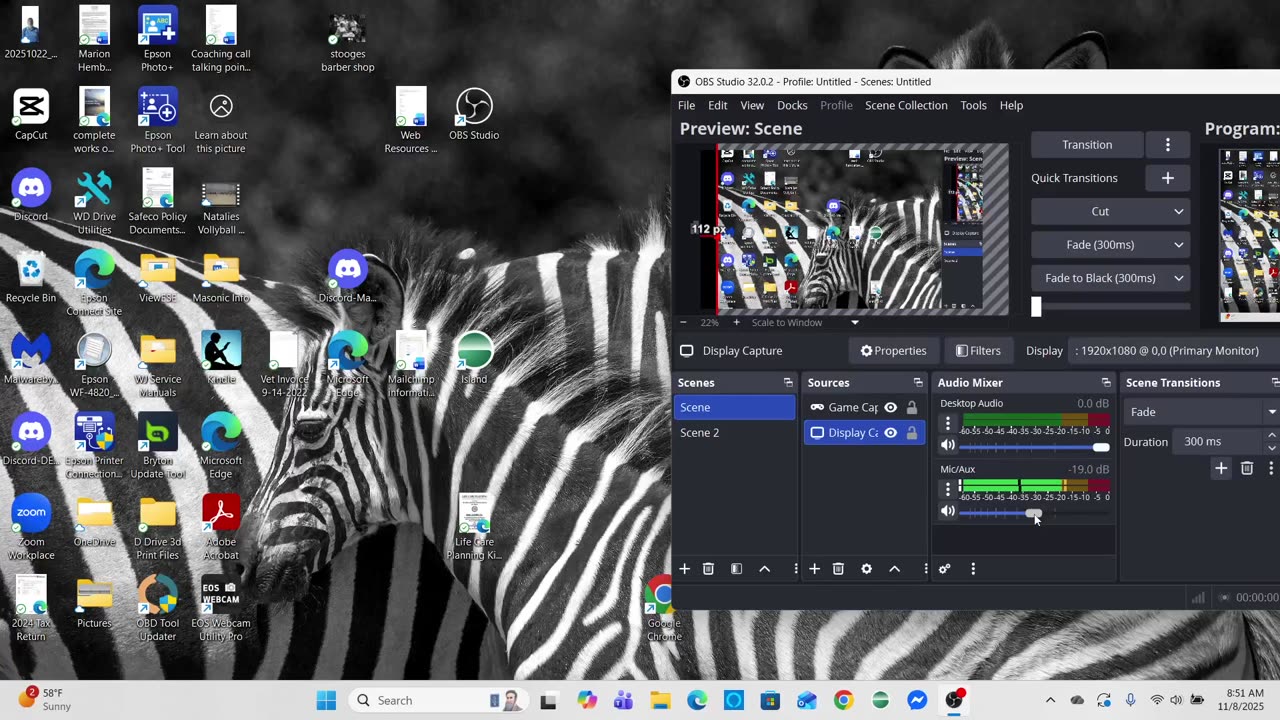The image size is (1280, 720).
Task: Show hidden system tray icons
Action: tap(1050, 700)
